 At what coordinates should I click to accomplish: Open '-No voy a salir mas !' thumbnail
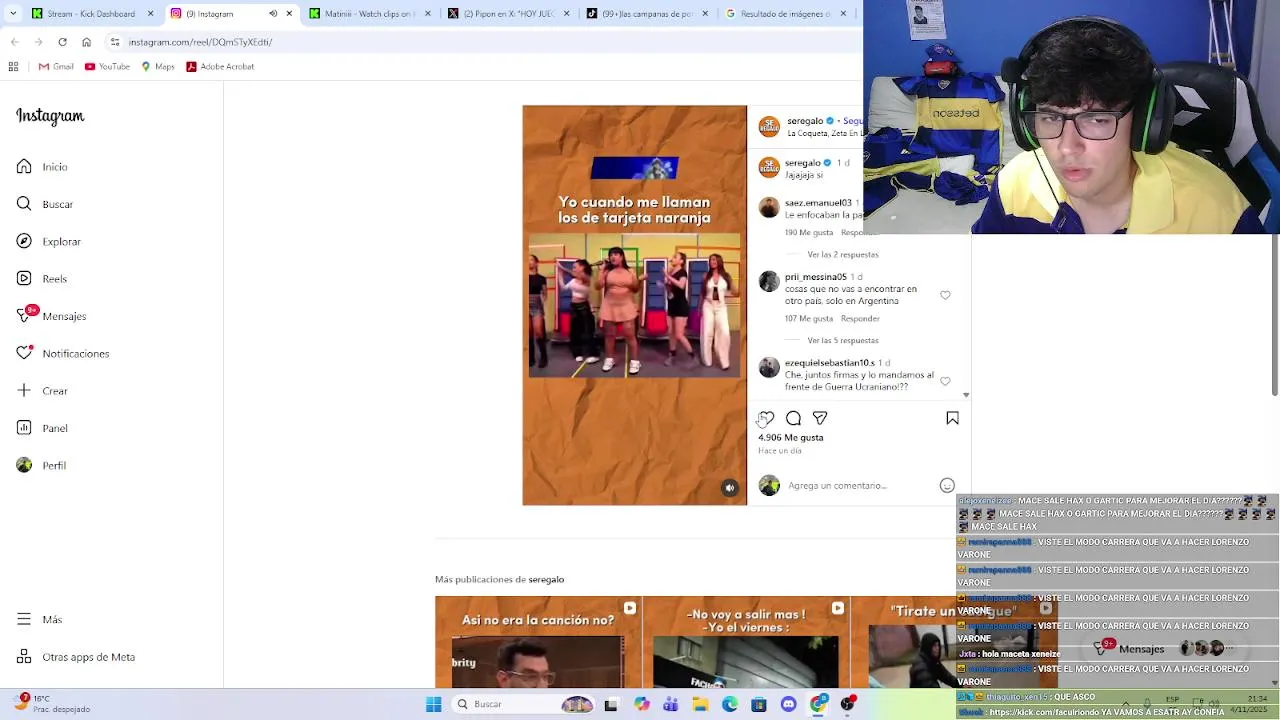pos(746,642)
